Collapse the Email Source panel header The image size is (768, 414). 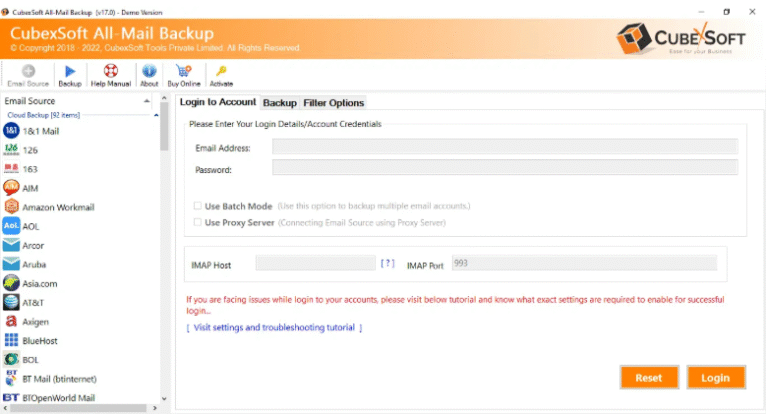coord(146,101)
